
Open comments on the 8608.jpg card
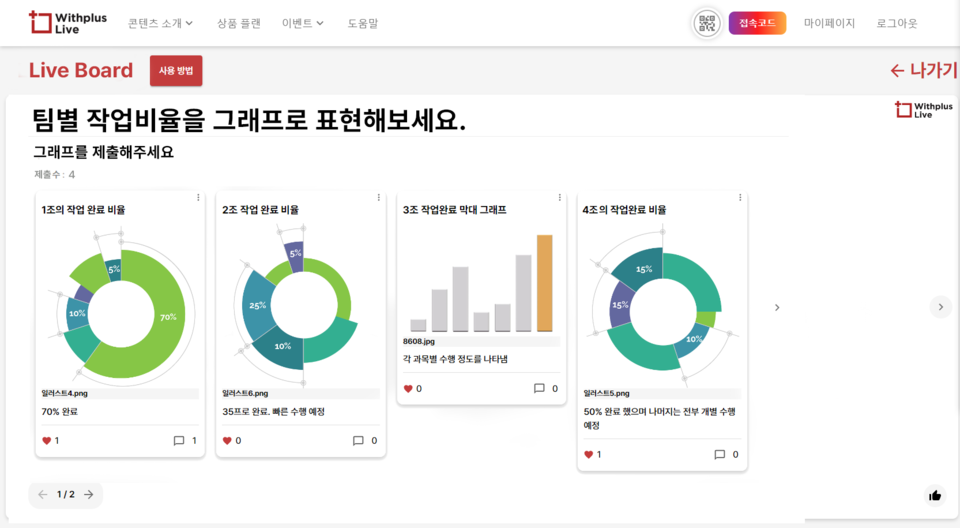pos(539,388)
